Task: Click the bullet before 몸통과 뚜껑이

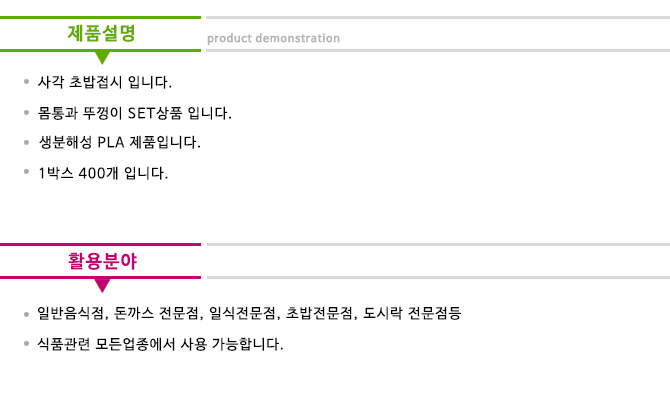Action: 26,112
